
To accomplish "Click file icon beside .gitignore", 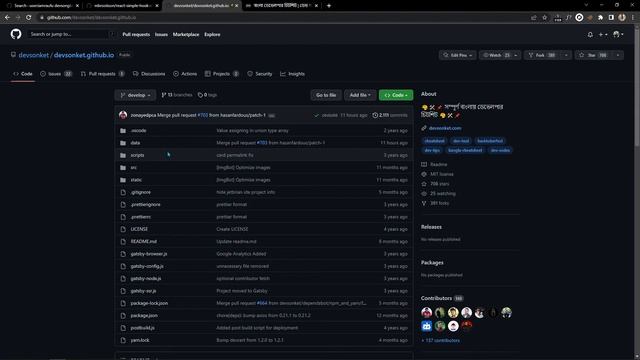I will click(123, 192).
